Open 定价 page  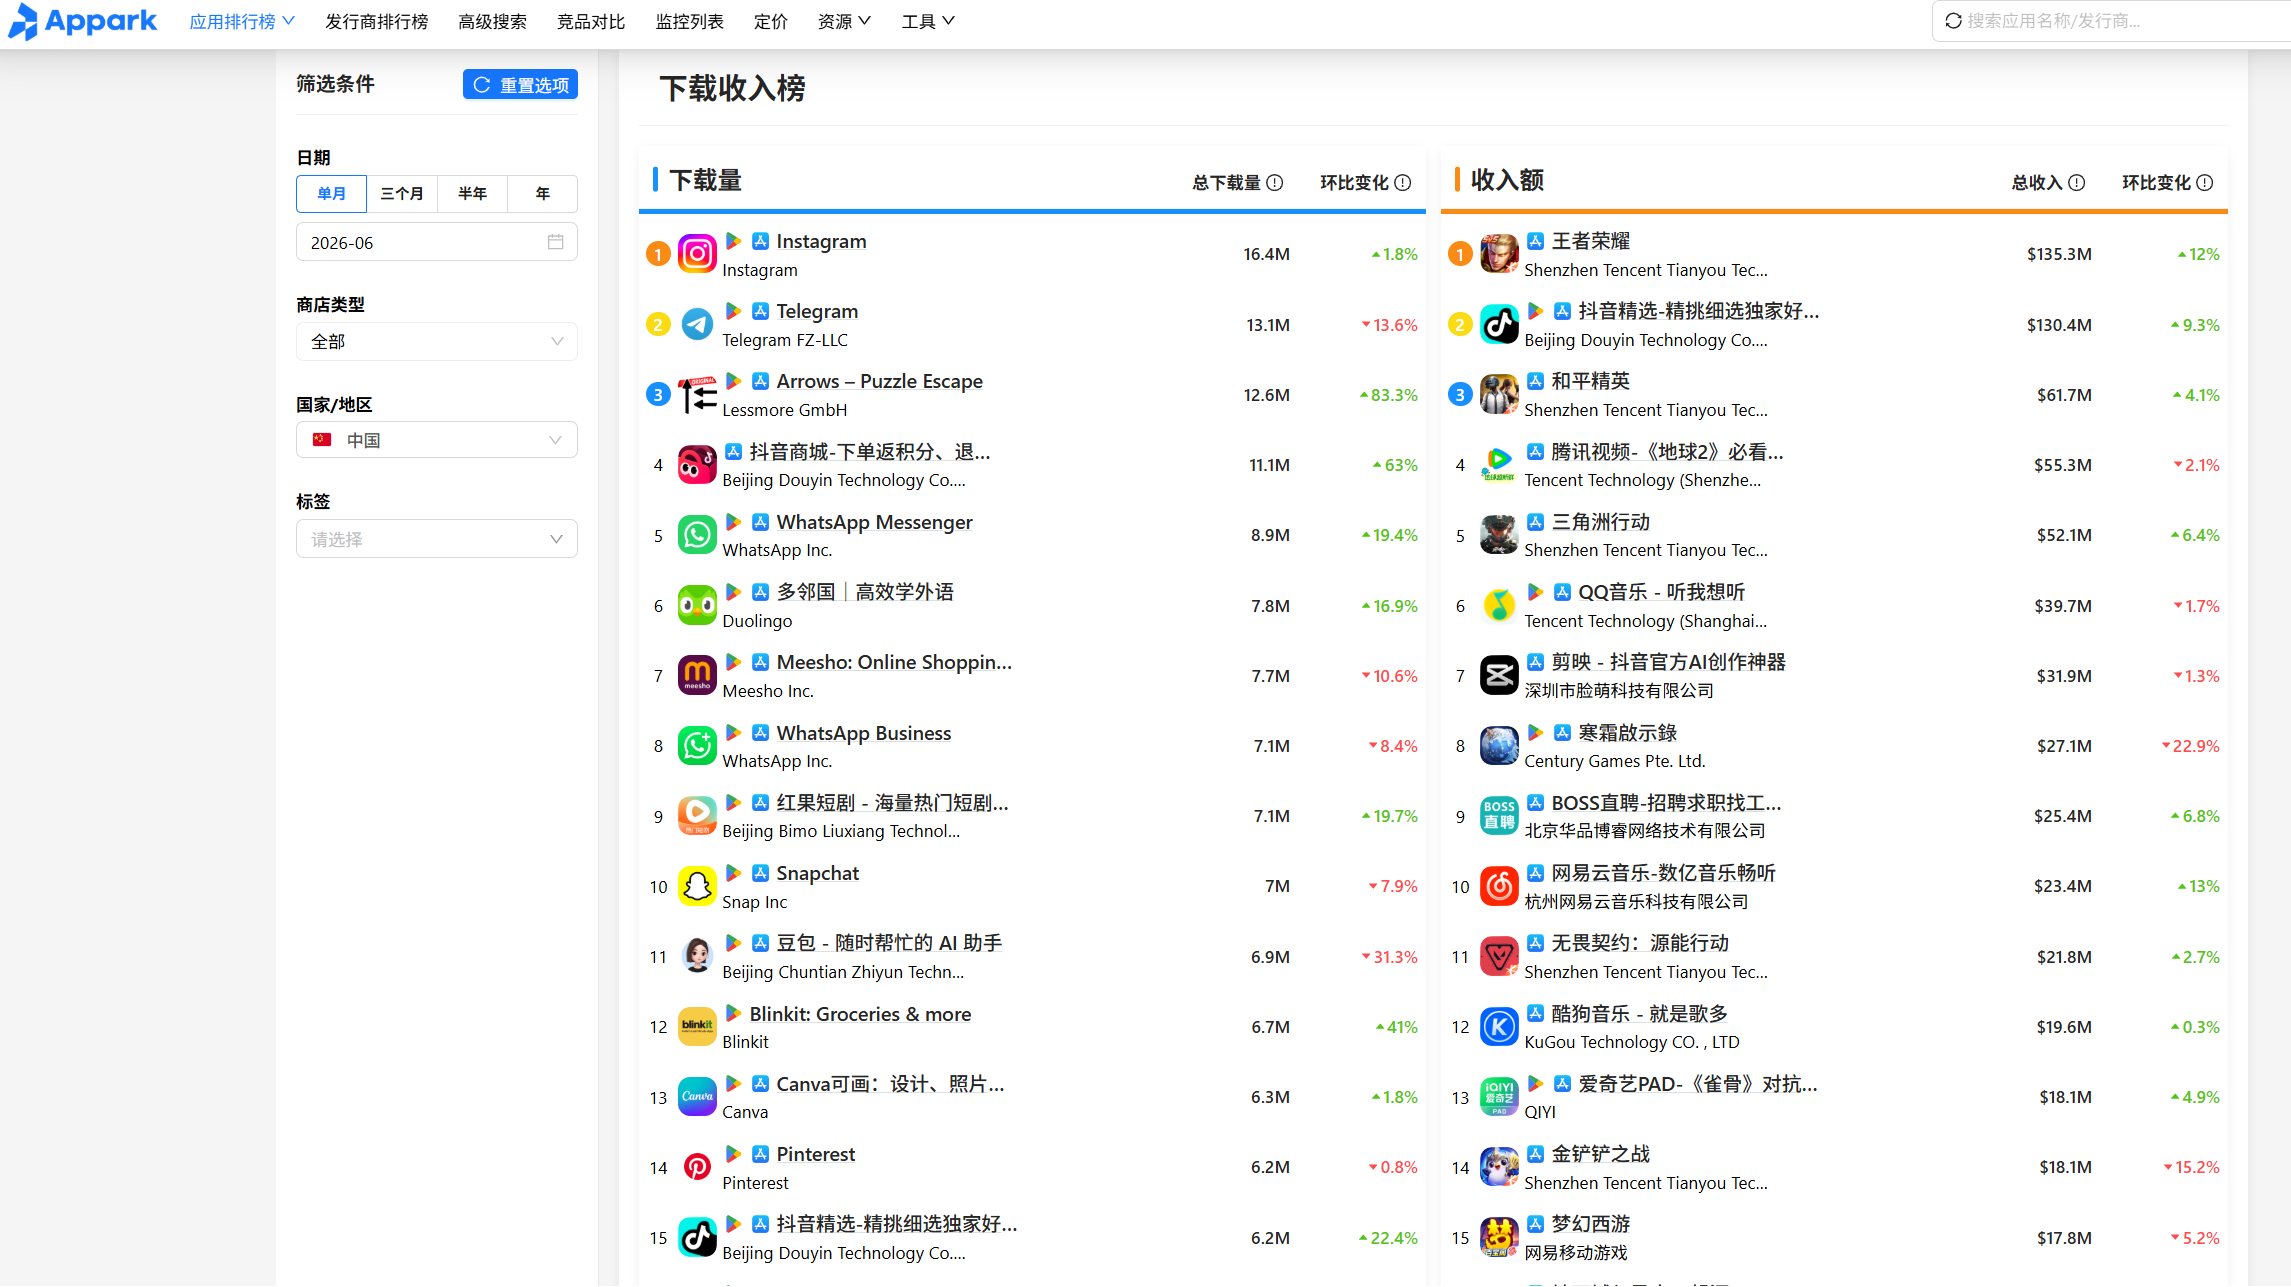click(771, 21)
